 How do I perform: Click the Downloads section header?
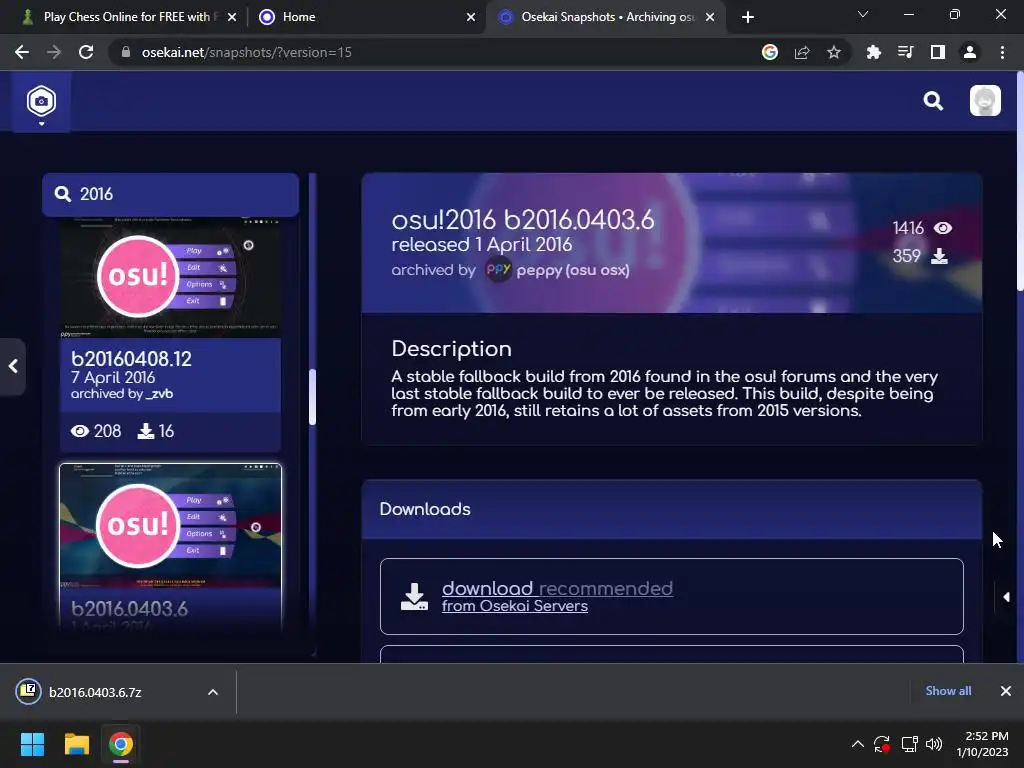click(x=671, y=509)
